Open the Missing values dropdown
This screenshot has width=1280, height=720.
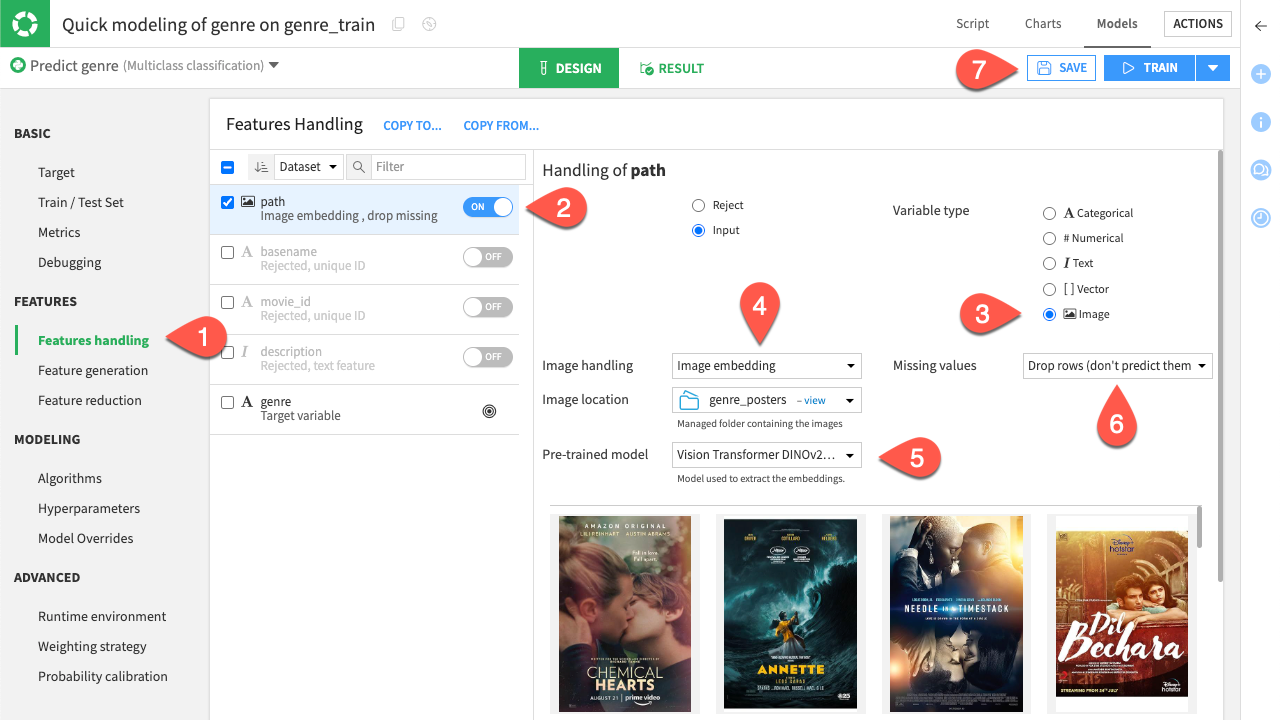pyautogui.click(x=1117, y=365)
